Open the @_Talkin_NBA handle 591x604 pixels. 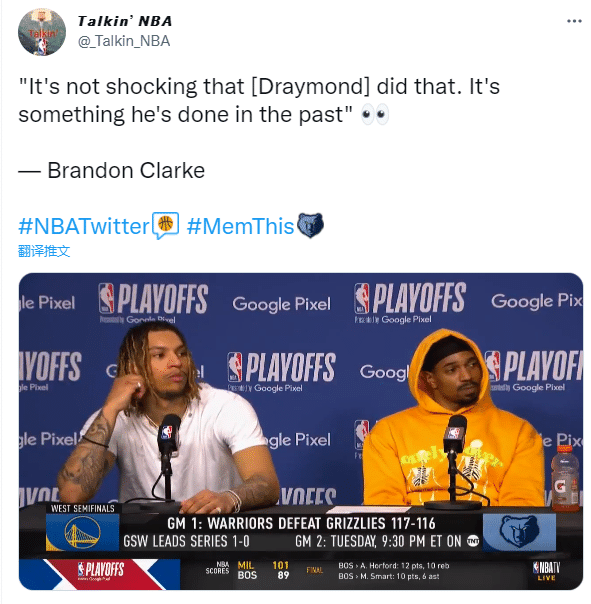click(x=124, y=41)
